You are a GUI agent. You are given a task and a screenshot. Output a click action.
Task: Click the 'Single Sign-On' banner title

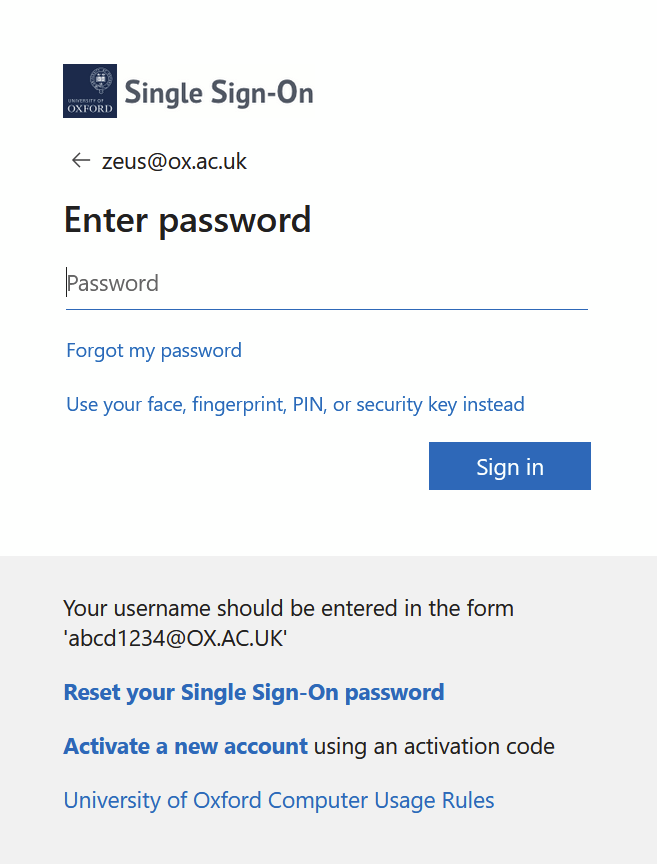pos(219,93)
